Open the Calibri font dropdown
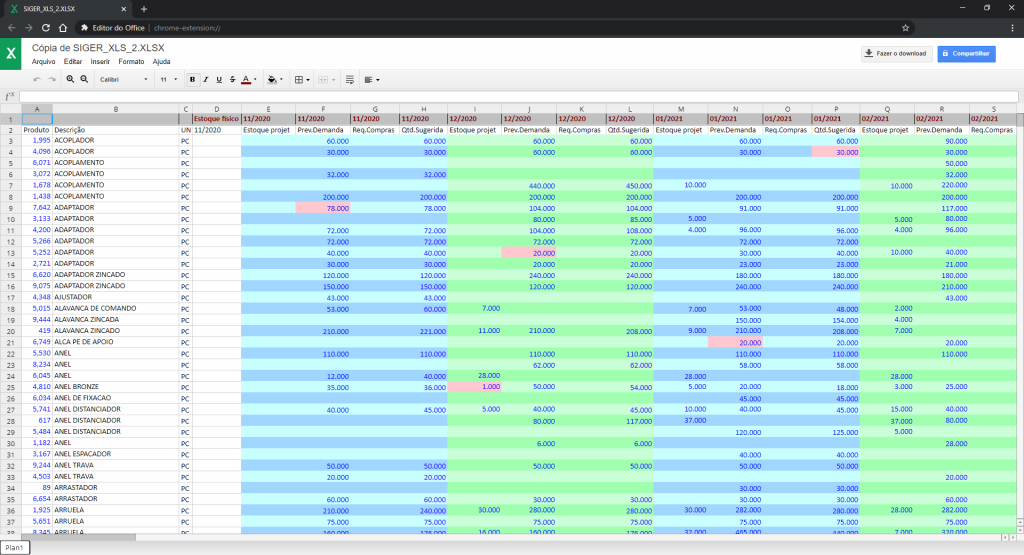The height and width of the screenshot is (555, 1024). pos(122,79)
